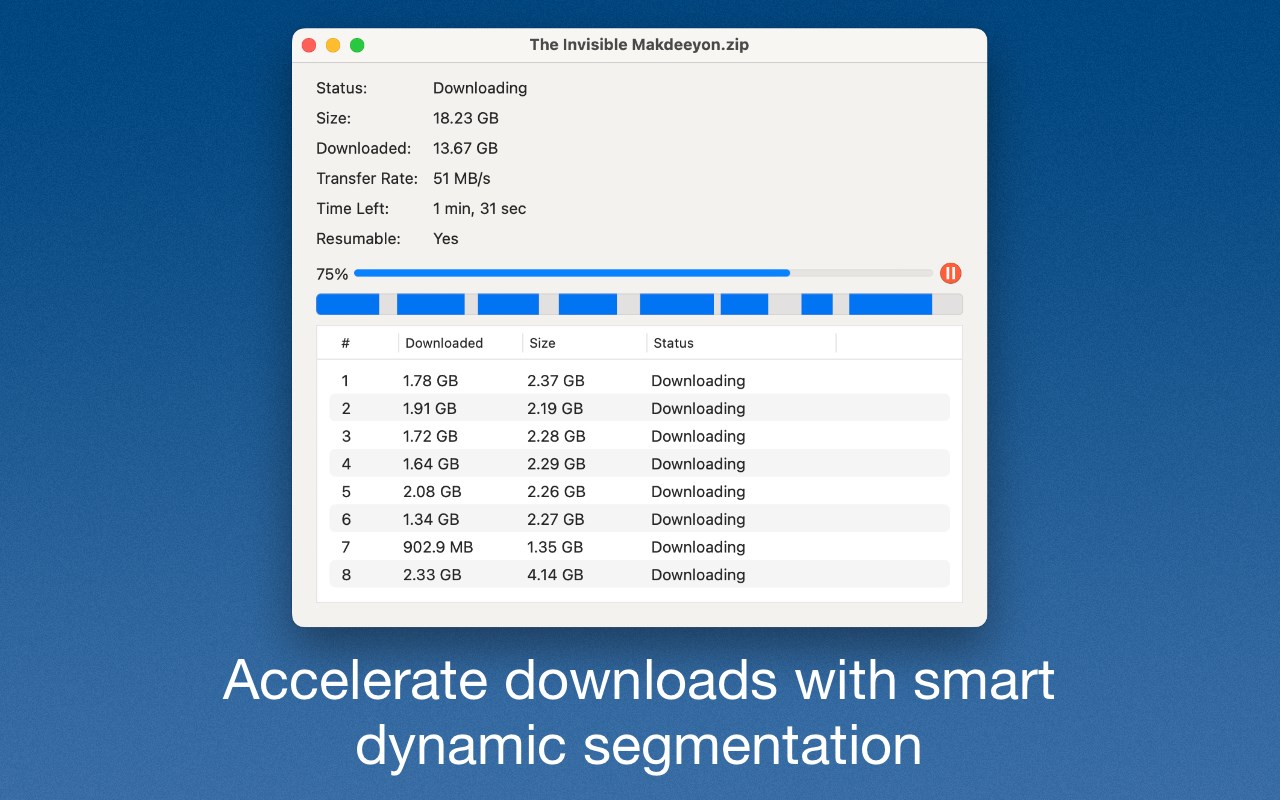Select segment row with 1.91 GB downloaded

coord(639,408)
